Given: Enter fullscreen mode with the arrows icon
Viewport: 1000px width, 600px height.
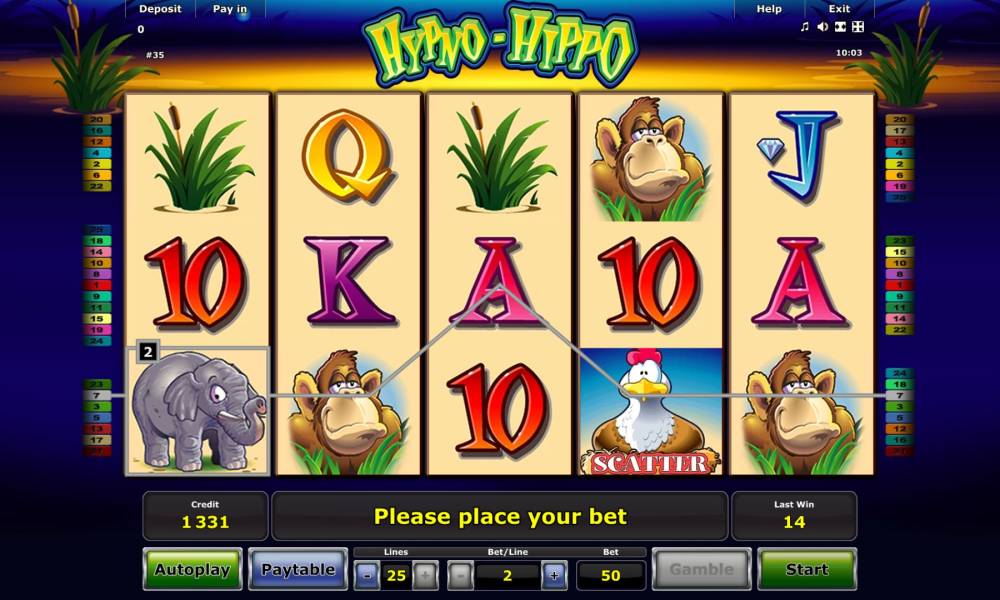Looking at the screenshot, I should 858,27.
